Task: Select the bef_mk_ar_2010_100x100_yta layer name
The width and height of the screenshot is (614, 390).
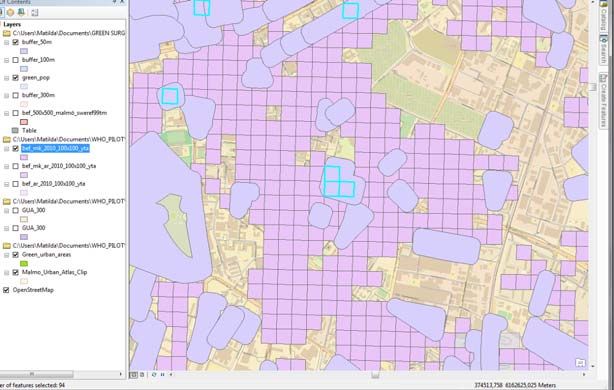Action: [59, 166]
